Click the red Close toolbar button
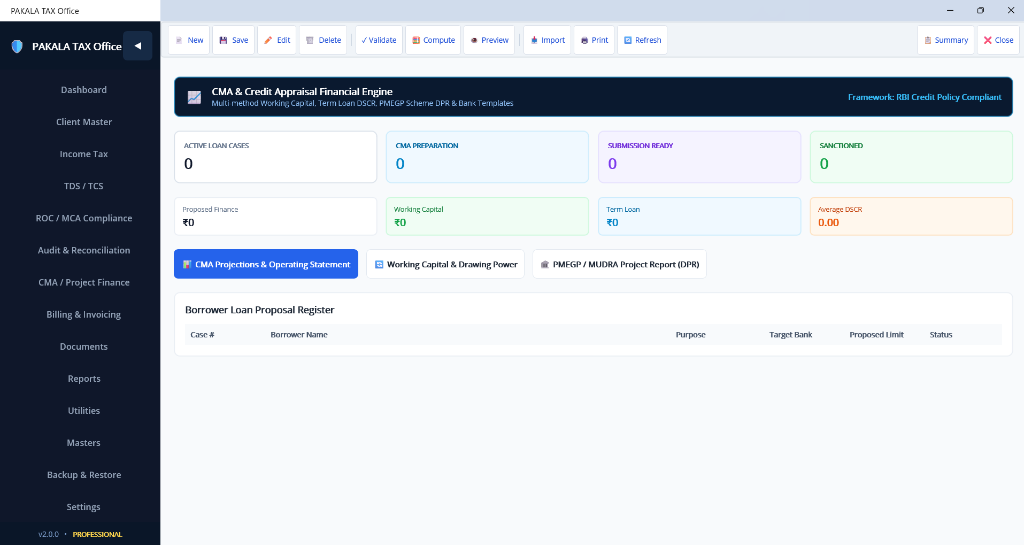Image resolution: width=1024 pixels, height=545 pixels. tap(998, 40)
